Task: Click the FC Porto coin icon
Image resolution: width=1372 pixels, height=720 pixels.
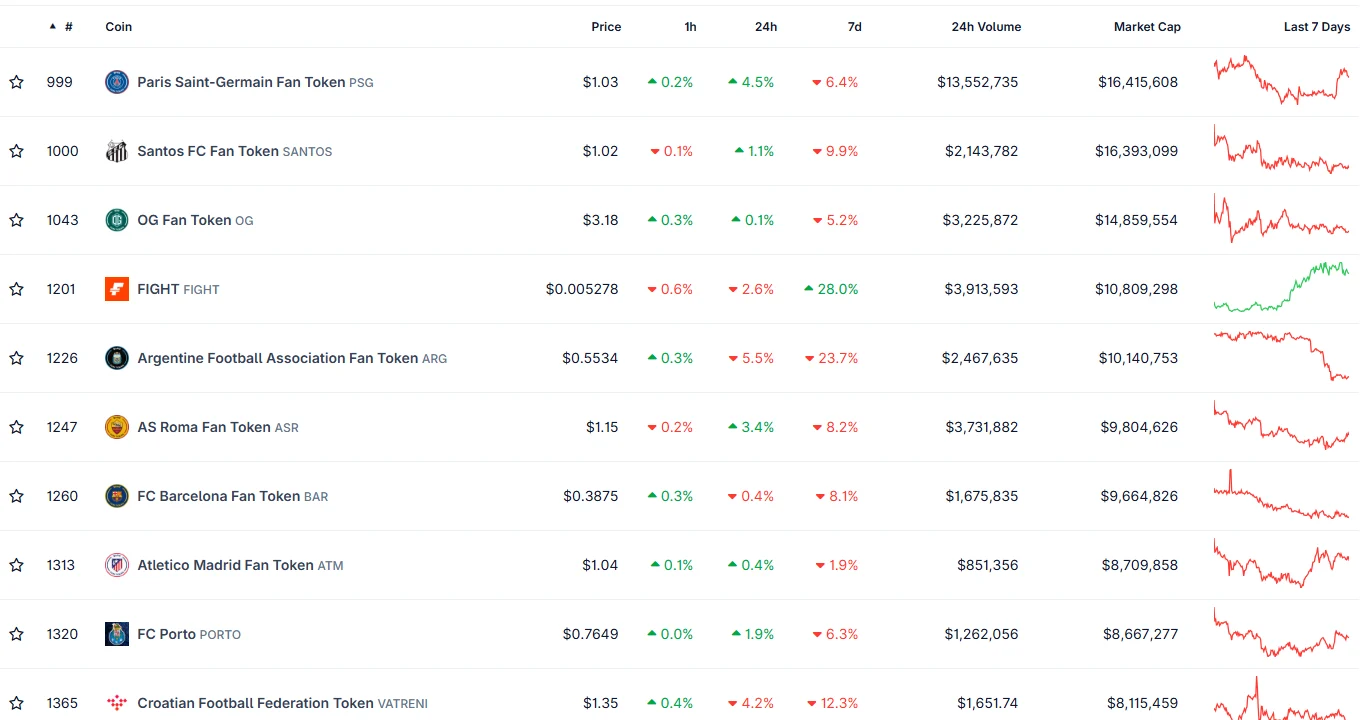Action: [x=117, y=634]
